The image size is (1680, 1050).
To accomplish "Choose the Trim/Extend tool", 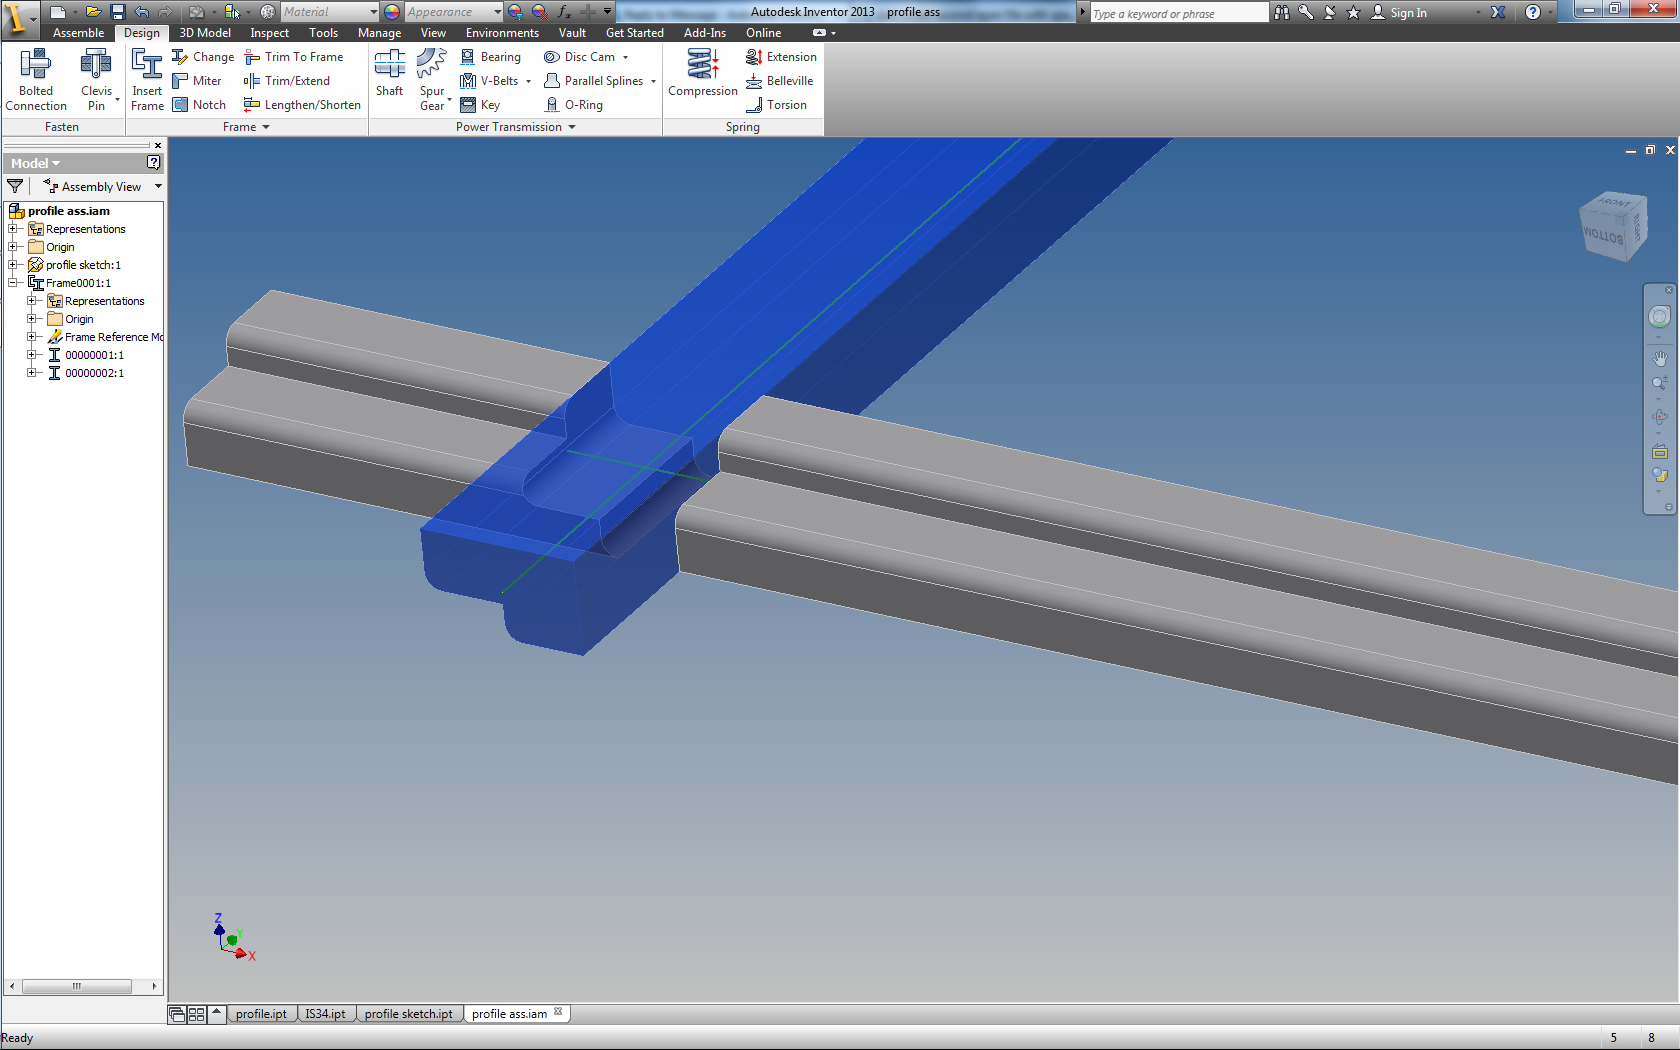I will click(287, 81).
